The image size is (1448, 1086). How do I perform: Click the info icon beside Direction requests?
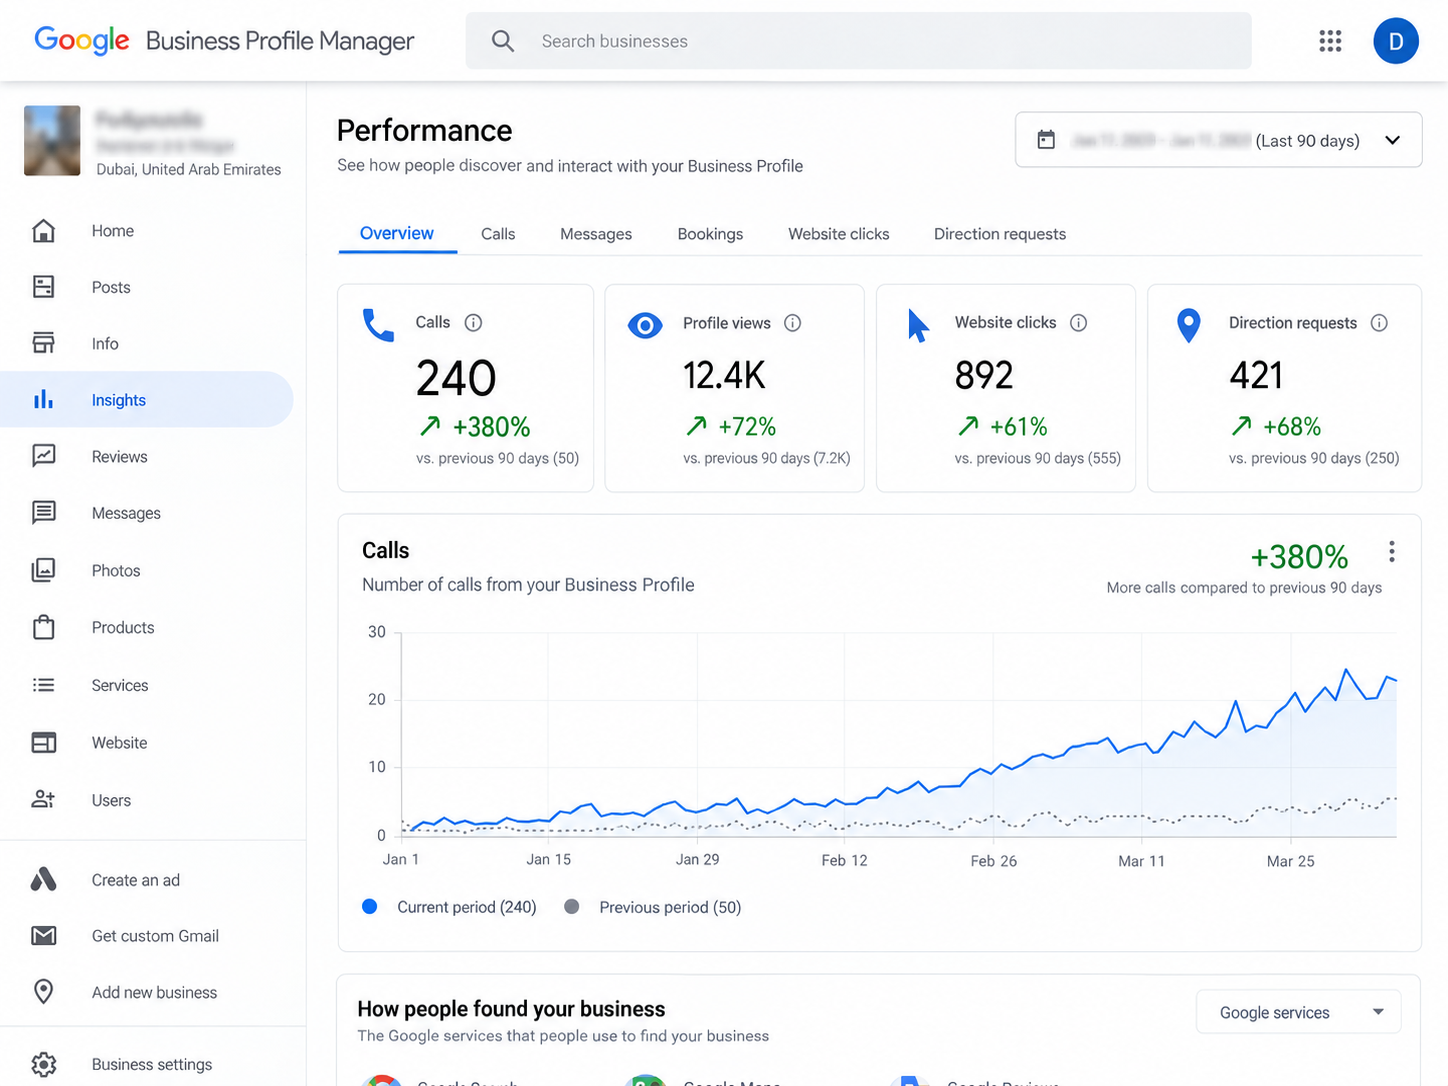pos(1379,323)
